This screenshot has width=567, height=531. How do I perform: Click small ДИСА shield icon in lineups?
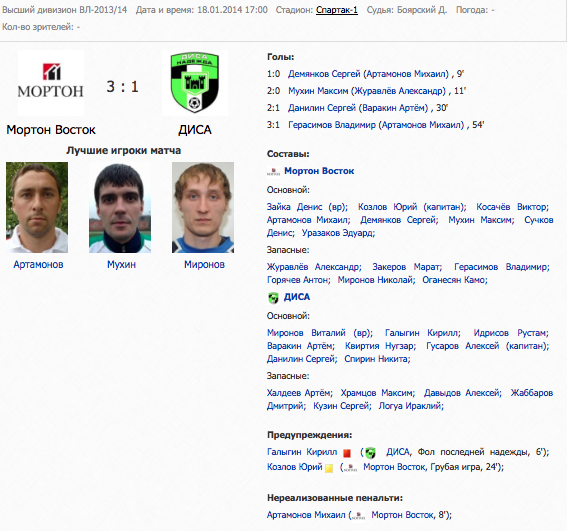pos(273,298)
